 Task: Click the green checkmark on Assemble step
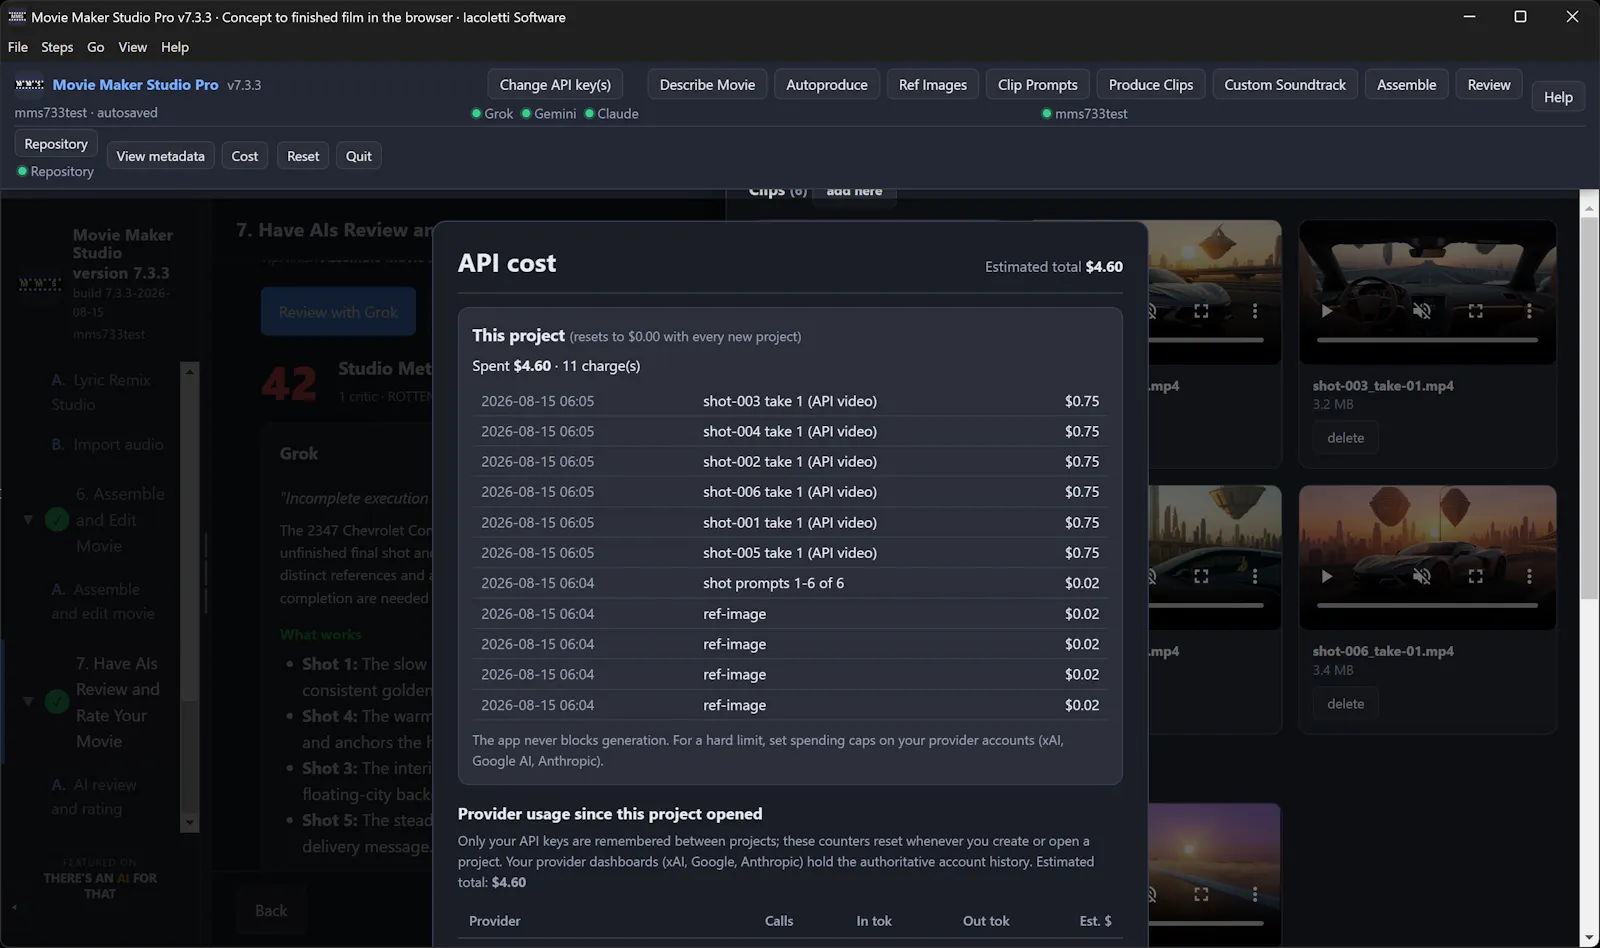(57, 520)
